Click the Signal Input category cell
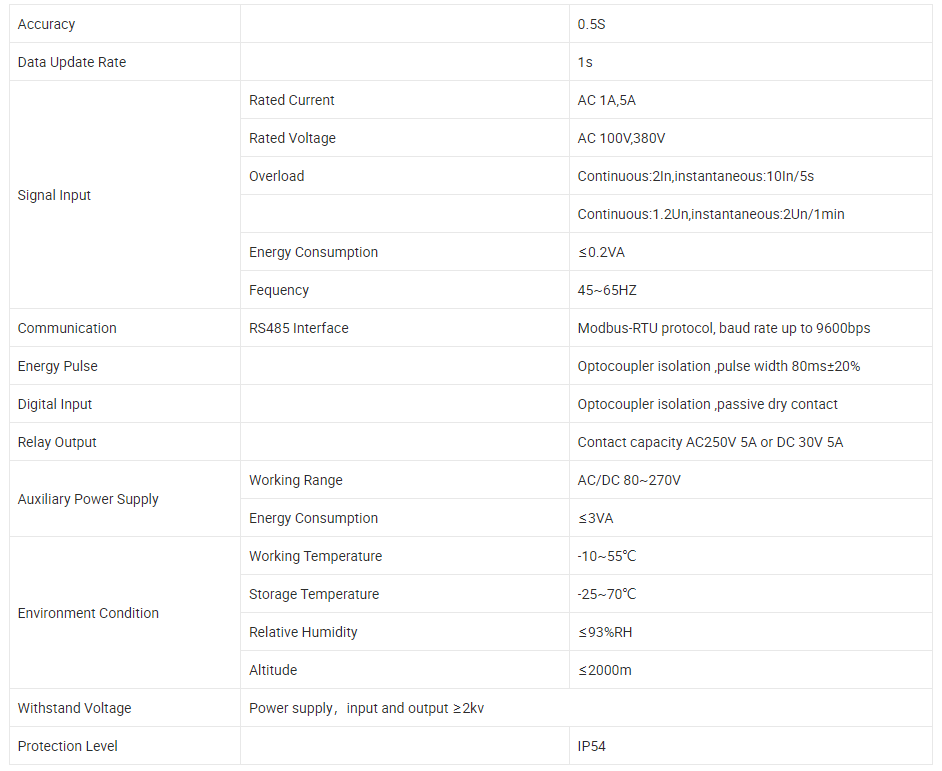 coord(125,195)
